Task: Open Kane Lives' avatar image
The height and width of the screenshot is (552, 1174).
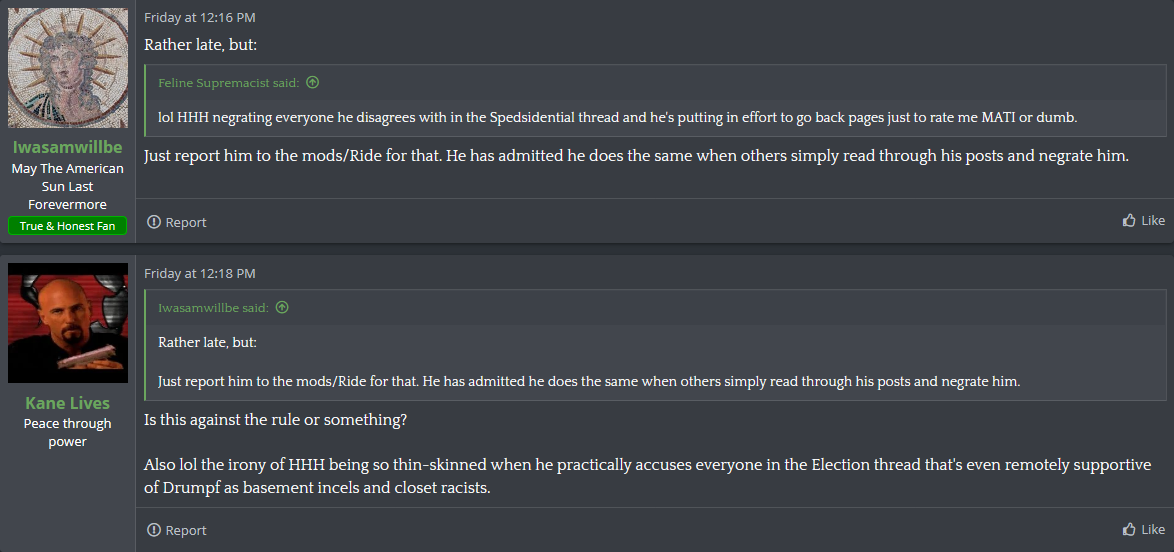Action: 67,323
